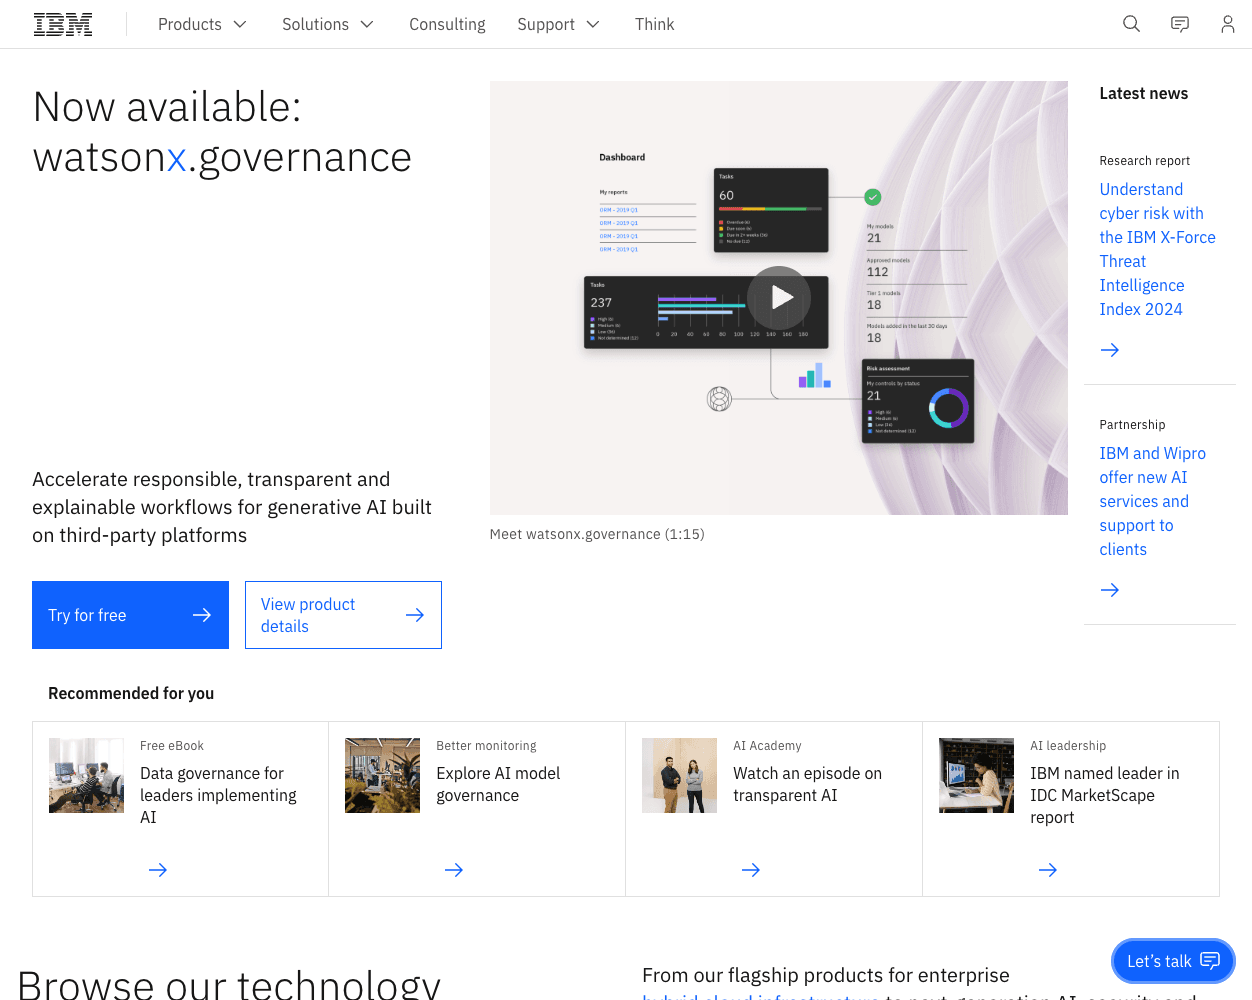
Task: Expand the Support menu
Action: 558,24
